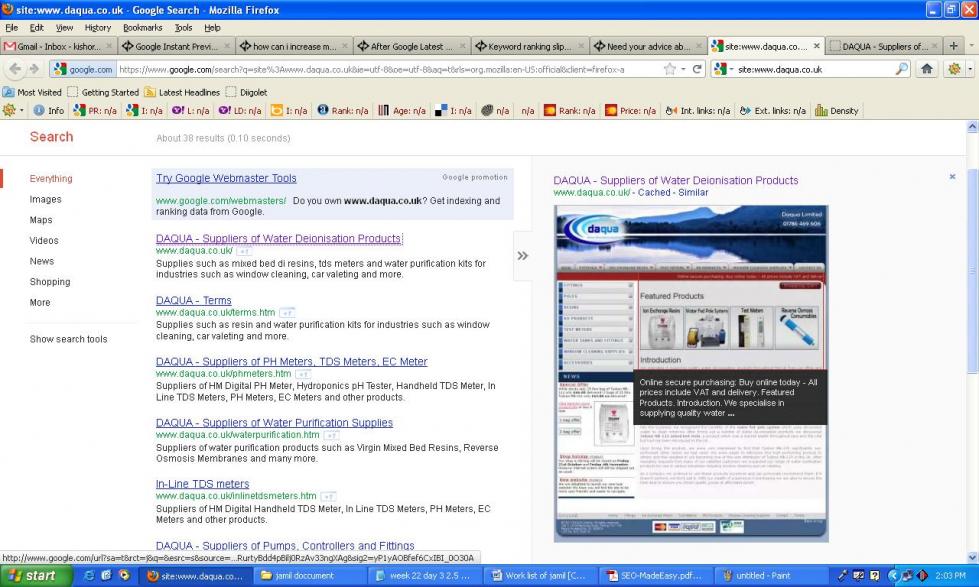Collapse the instant preview panel arrow
The width and height of the screenshot is (979, 587).
tap(522, 256)
